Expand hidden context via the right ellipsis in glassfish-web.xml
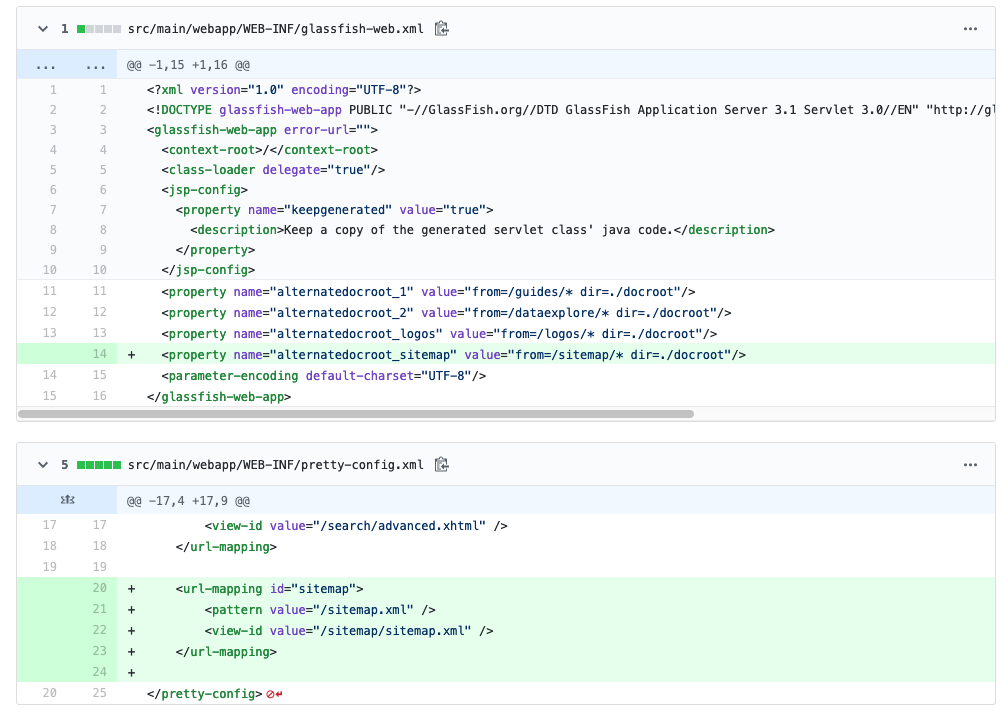The width and height of the screenshot is (1007, 718). 96,64
